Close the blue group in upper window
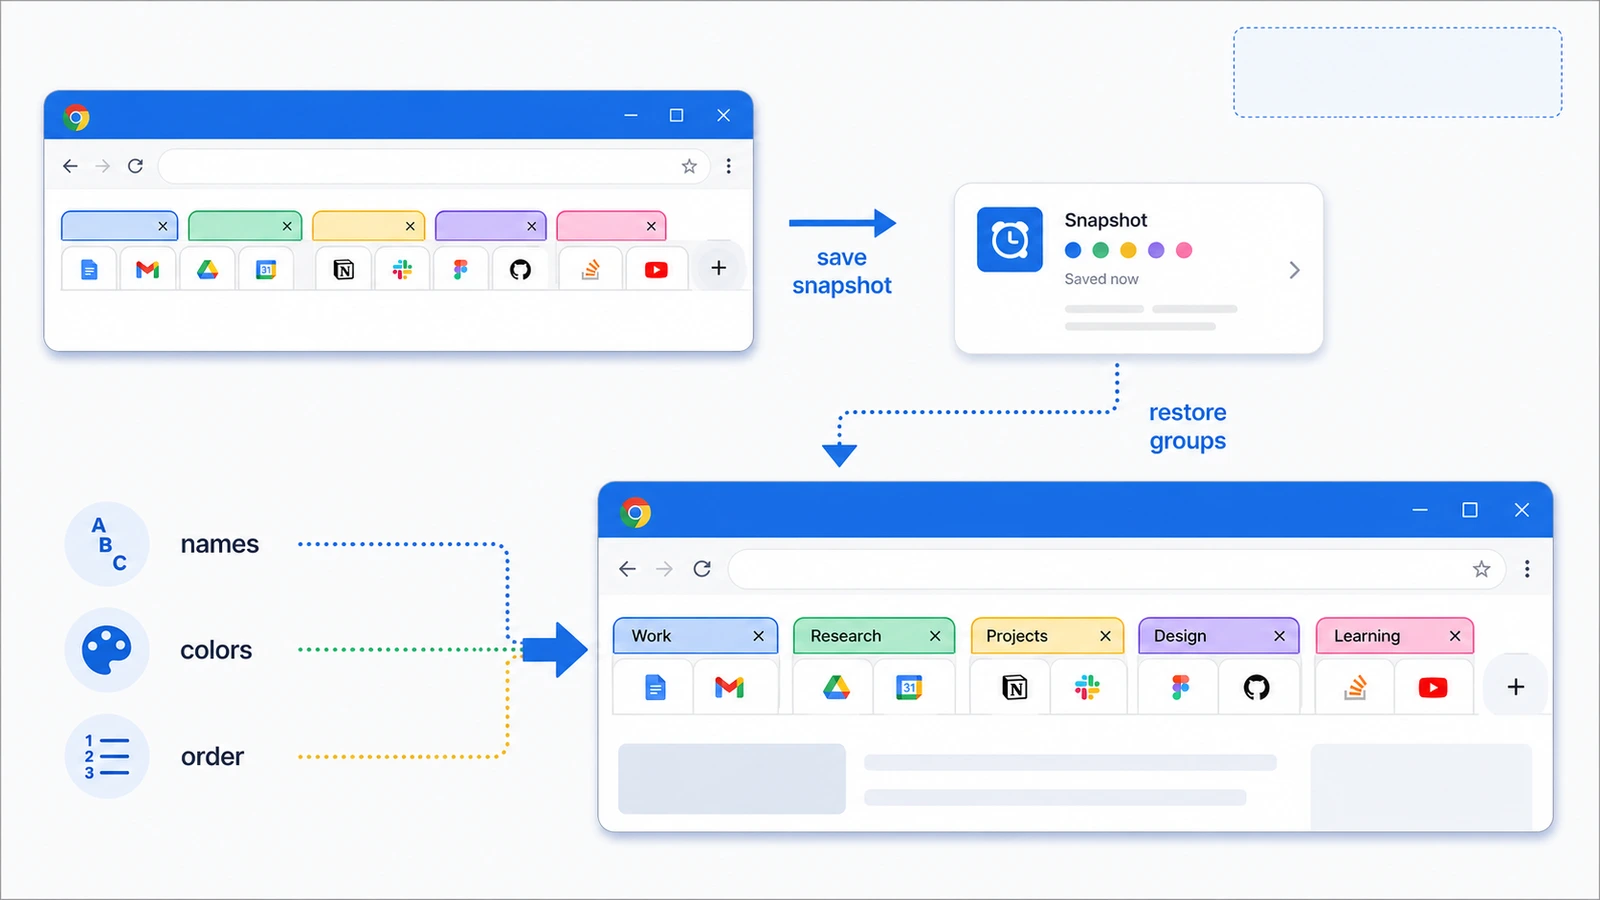Image resolution: width=1600 pixels, height=900 pixels. [163, 227]
